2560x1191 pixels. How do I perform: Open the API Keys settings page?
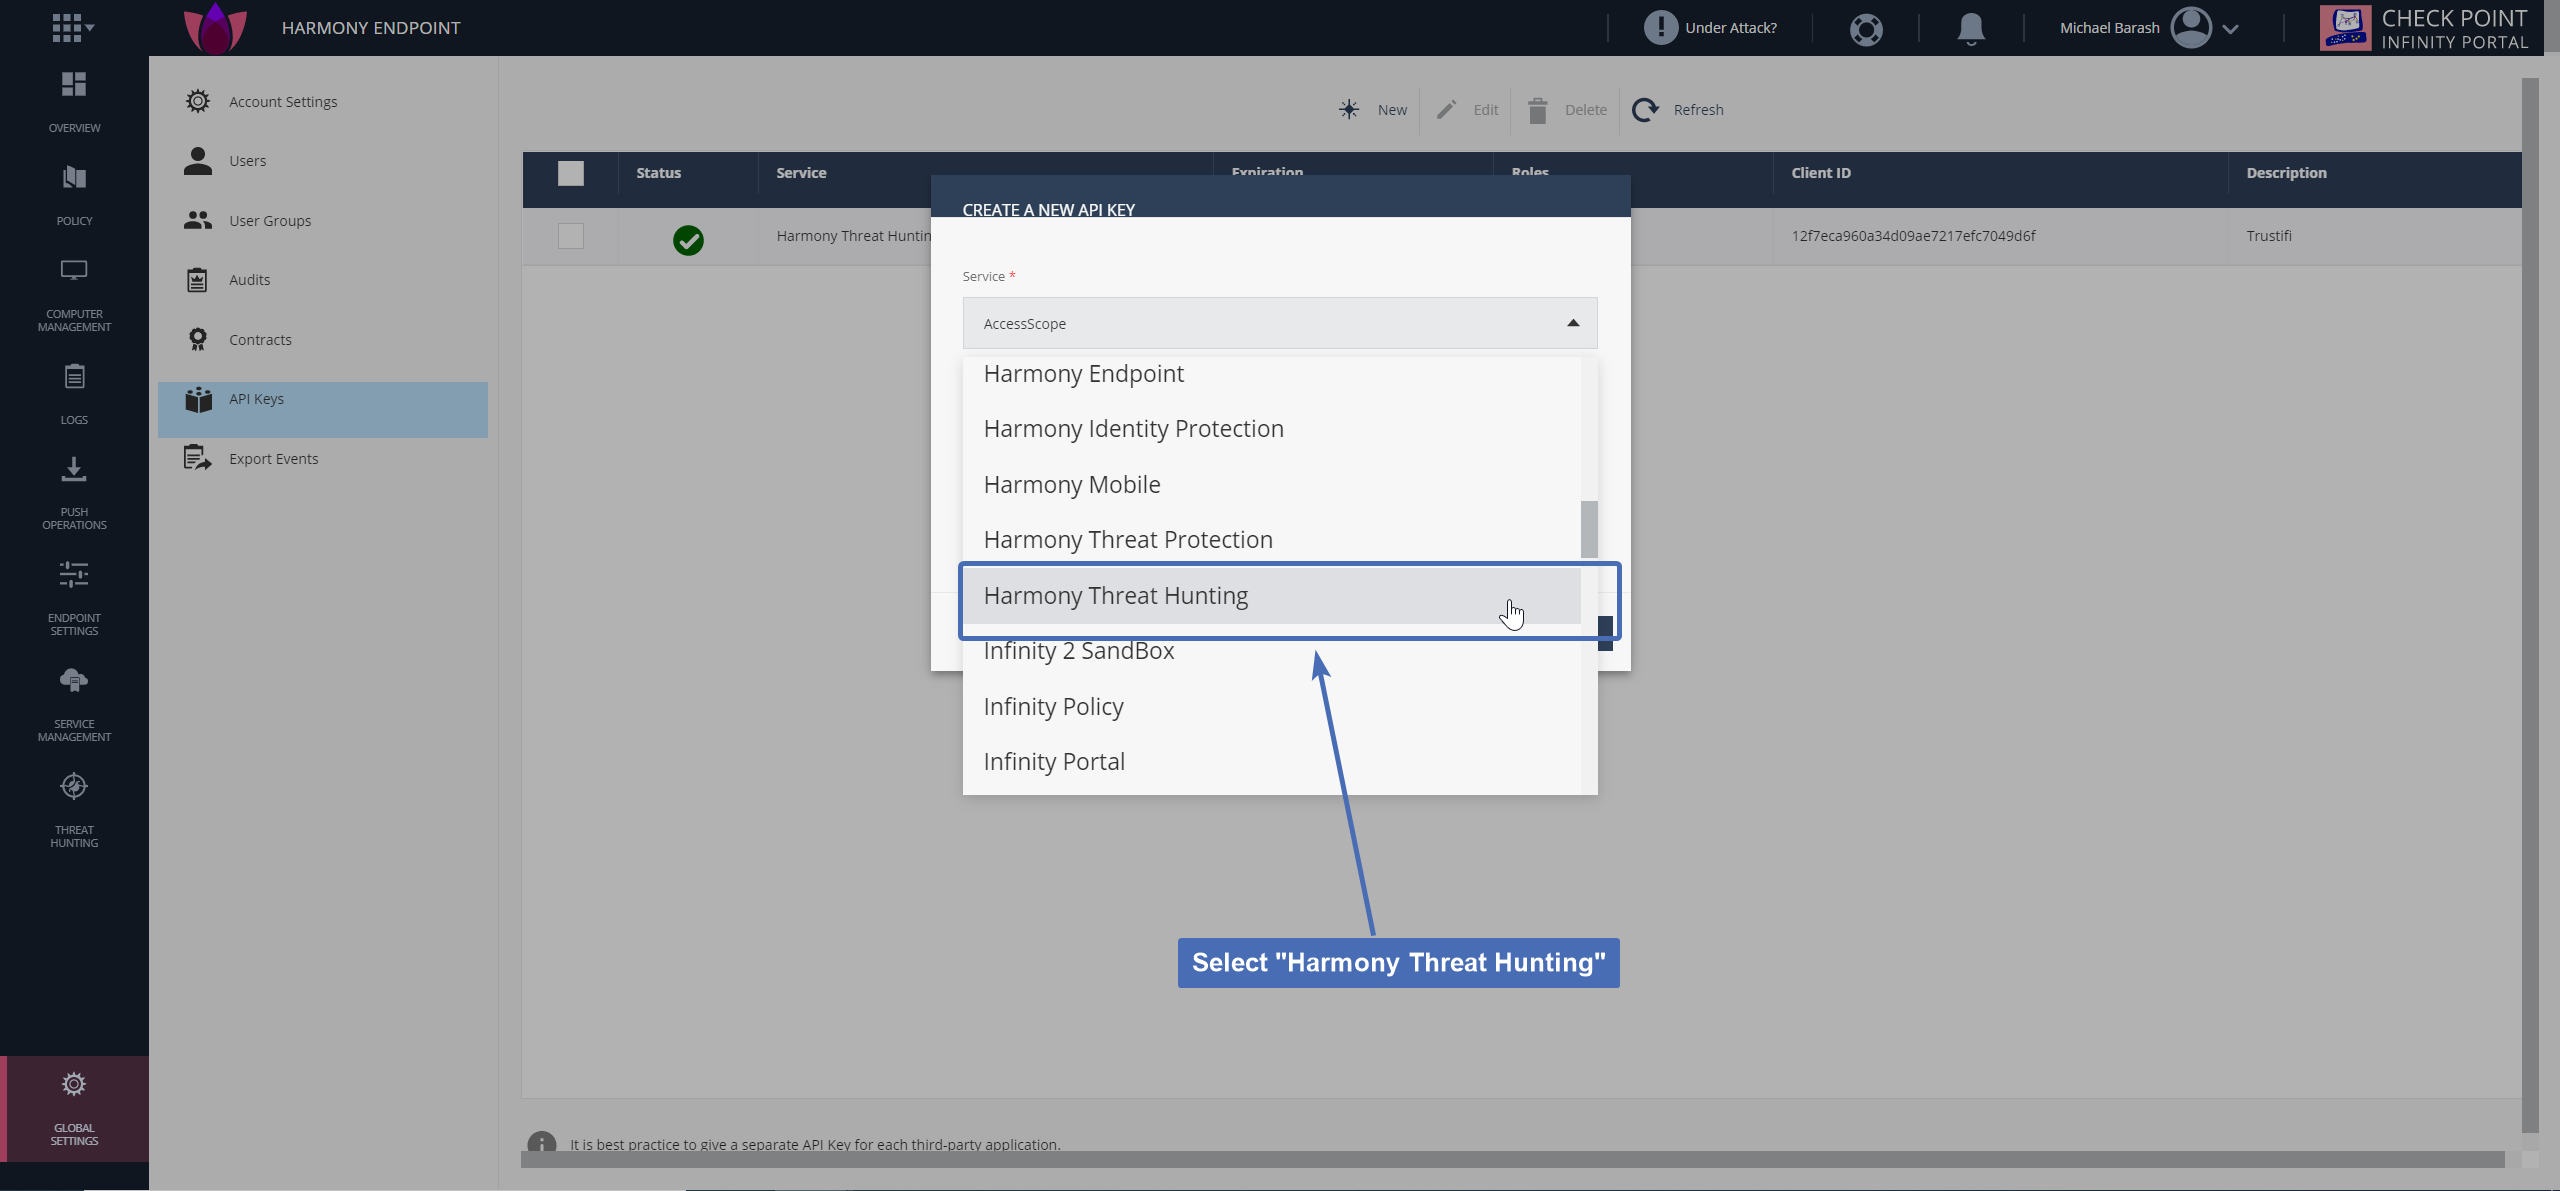click(x=323, y=409)
